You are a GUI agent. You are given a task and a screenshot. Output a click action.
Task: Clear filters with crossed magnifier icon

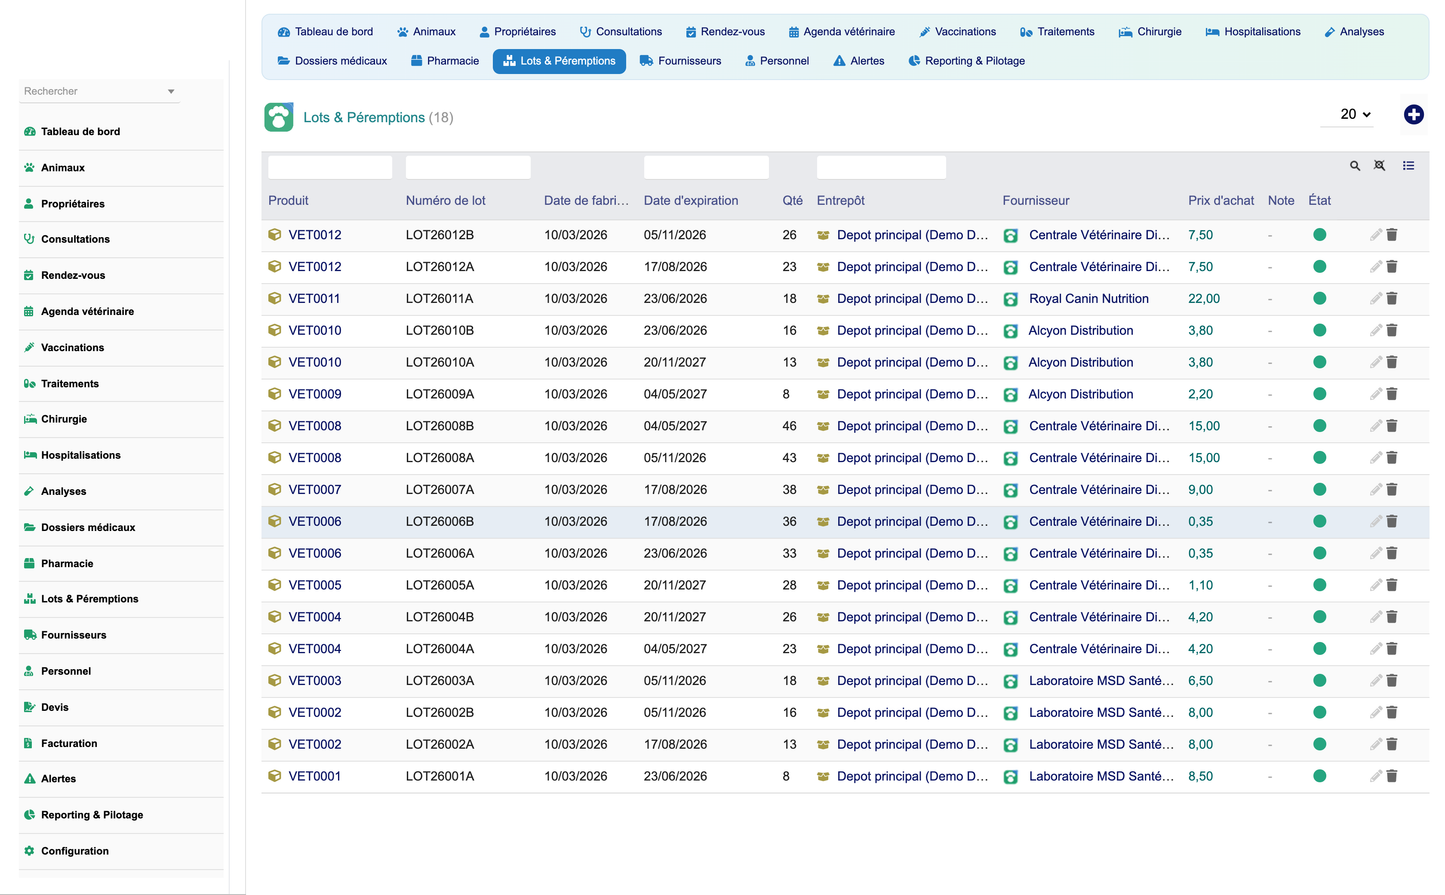coord(1380,166)
